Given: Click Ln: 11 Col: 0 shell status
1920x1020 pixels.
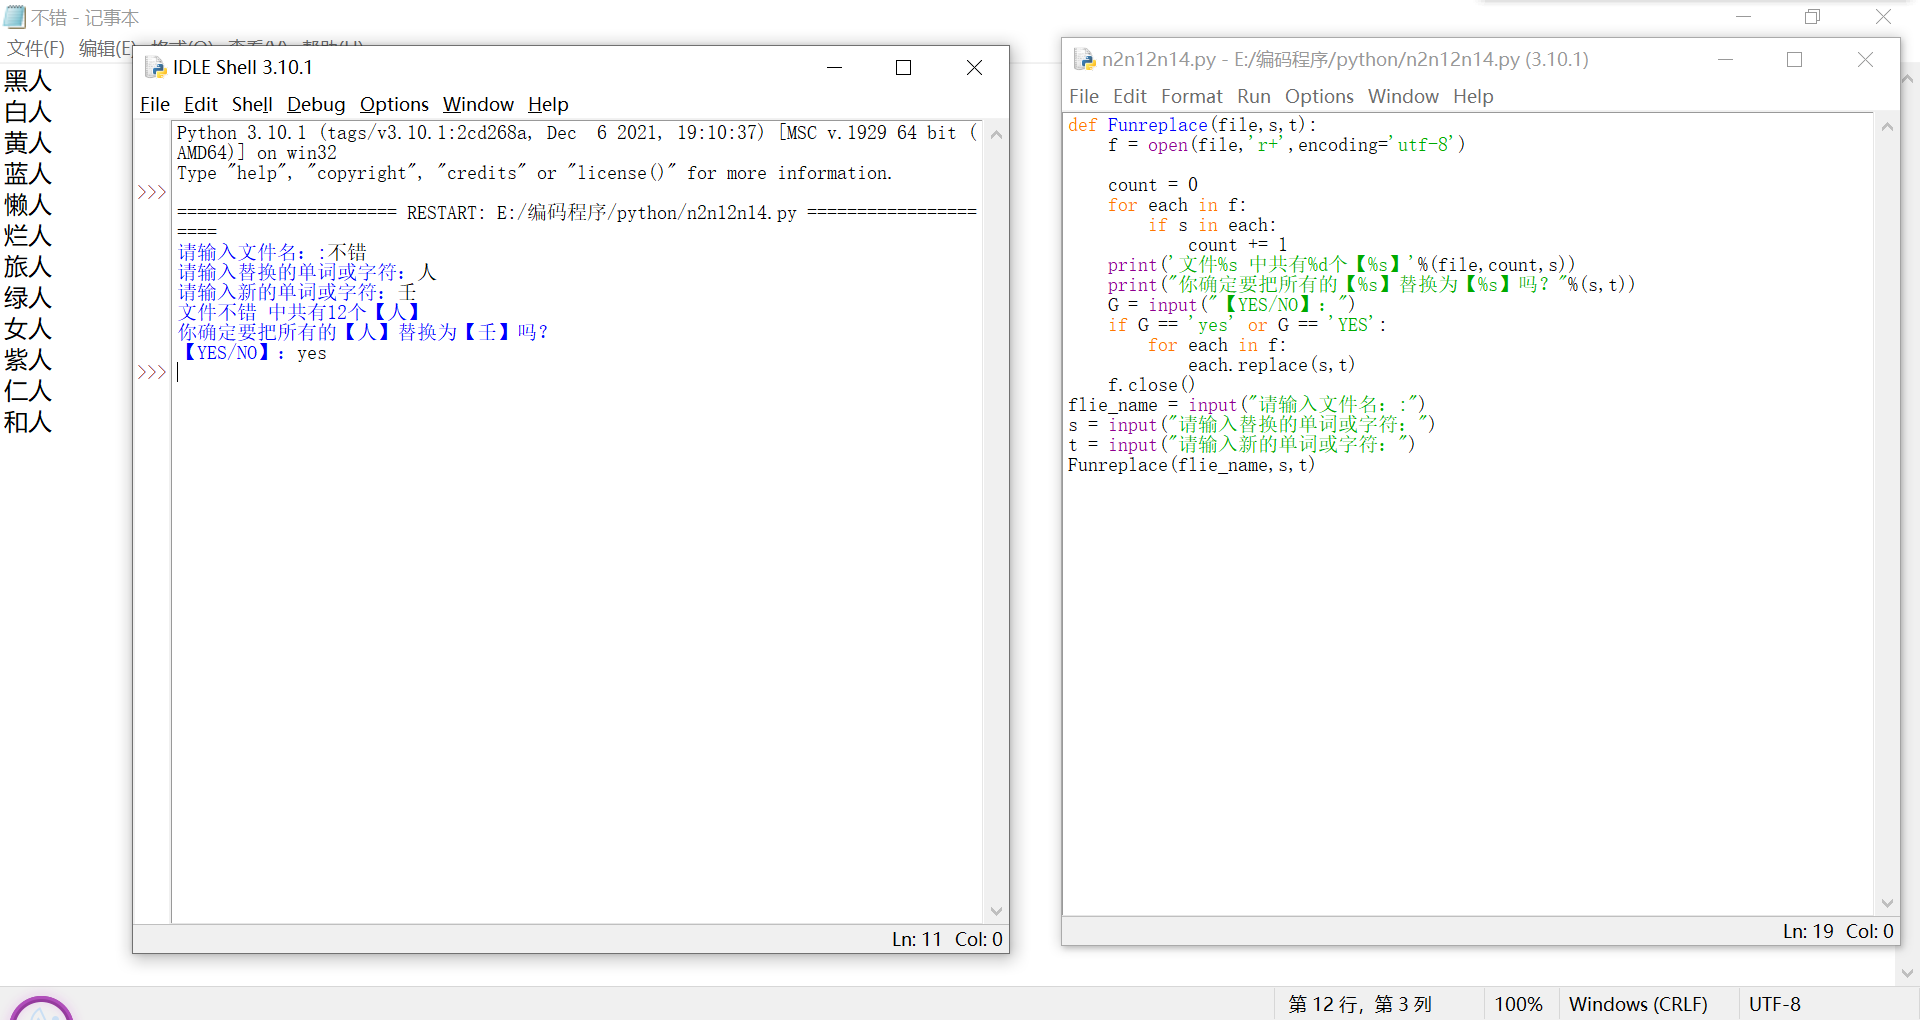Looking at the screenshot, I should pos(947,939).
